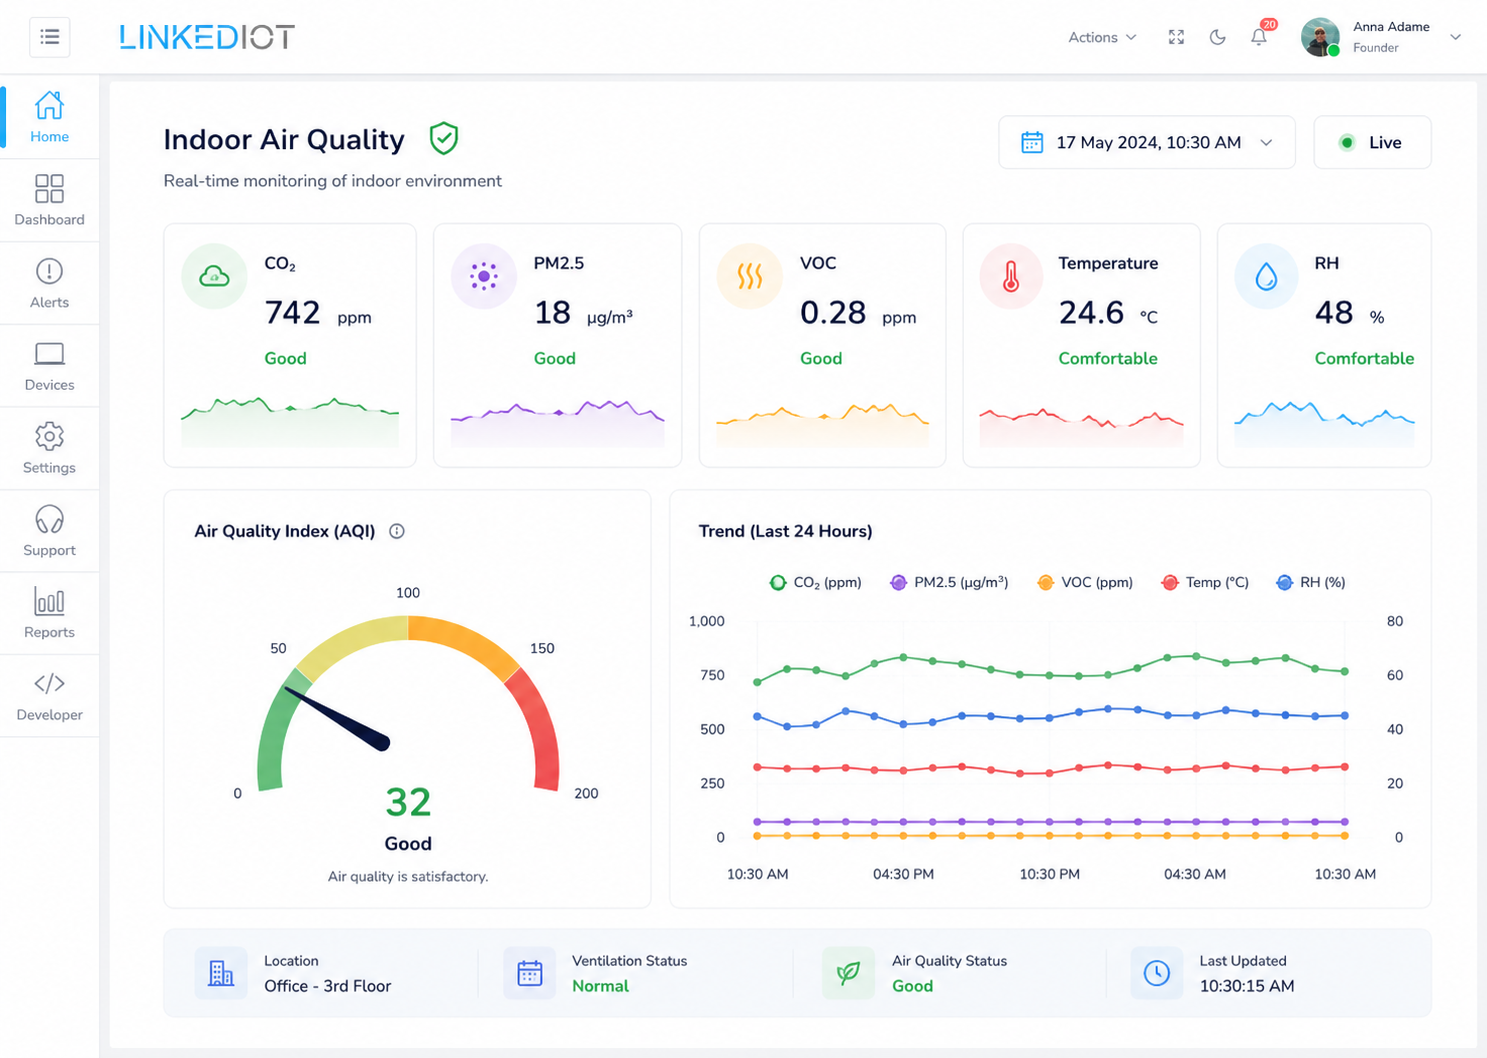The width and height of the screenshot is (1487, 1058).
Task: Open Support headset sidebar item
Action: click(49, 531)
